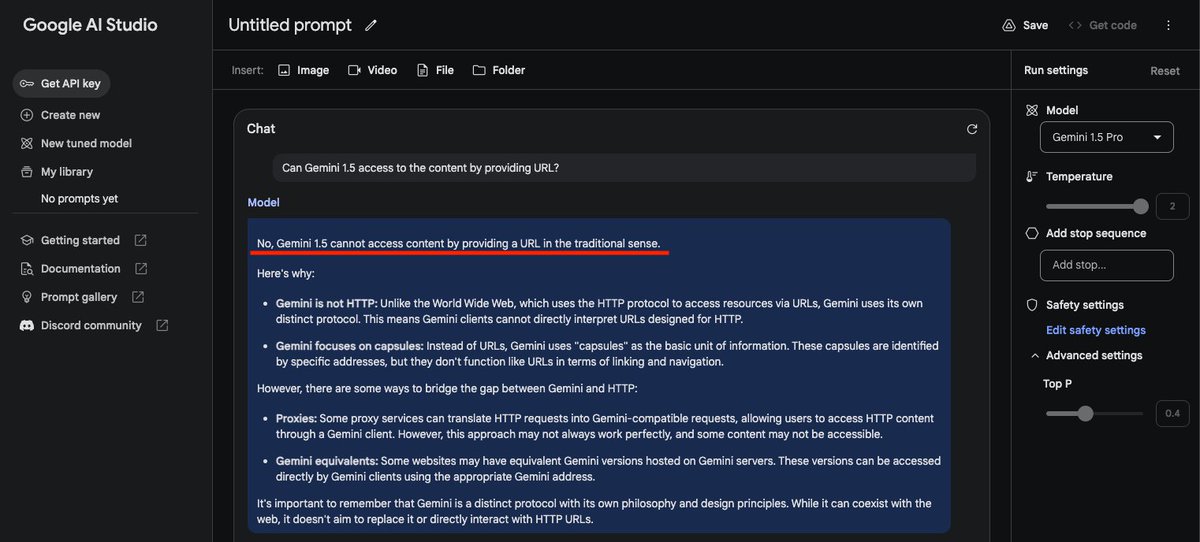Click the Save button
1200x542 pixels.
tap(1025, 25)
